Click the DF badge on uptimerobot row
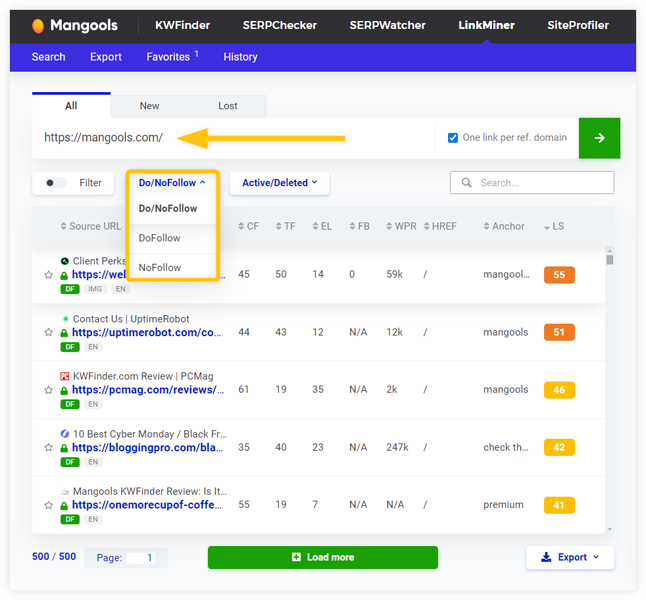 coord(70,347)
